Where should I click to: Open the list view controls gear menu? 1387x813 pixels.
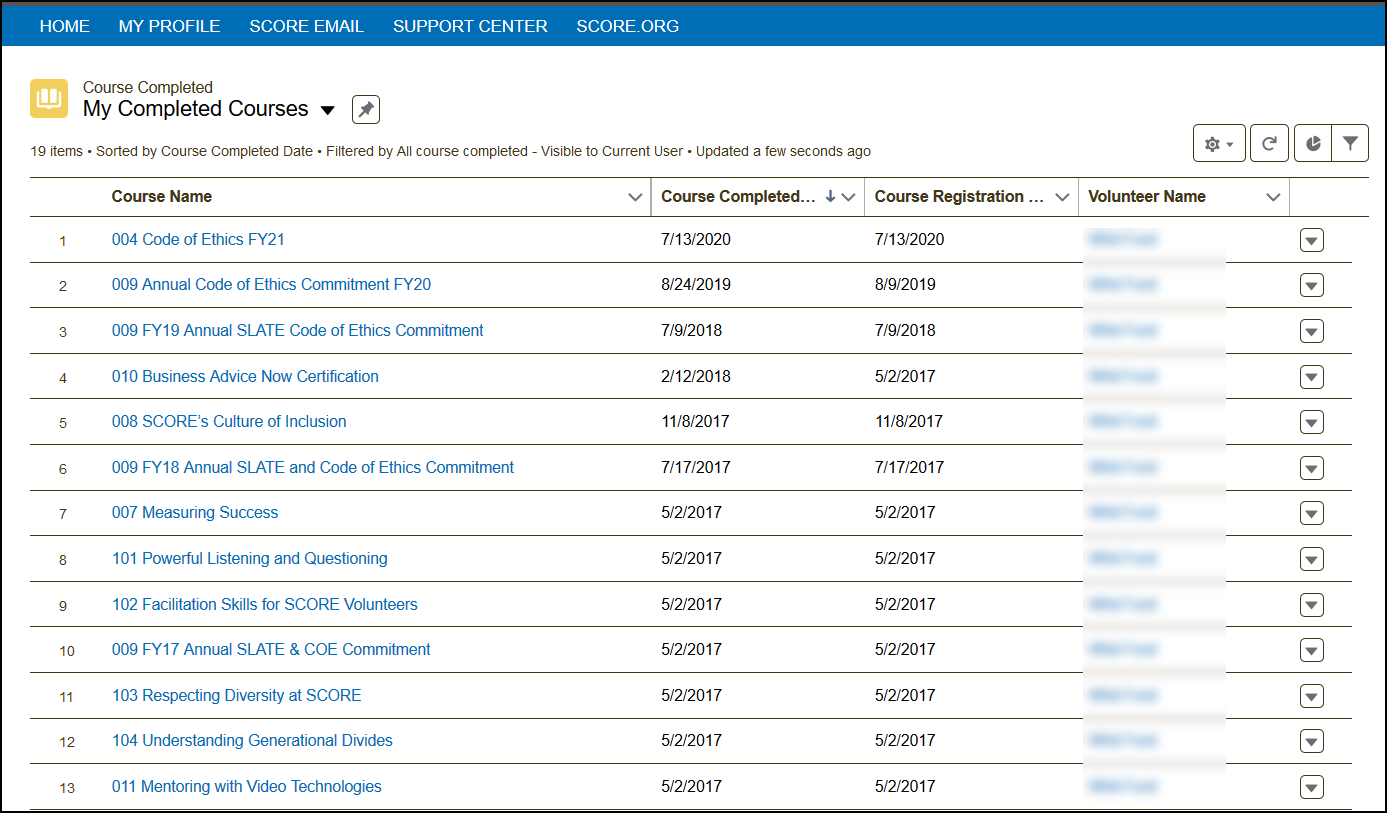[x=1219, y=144]
